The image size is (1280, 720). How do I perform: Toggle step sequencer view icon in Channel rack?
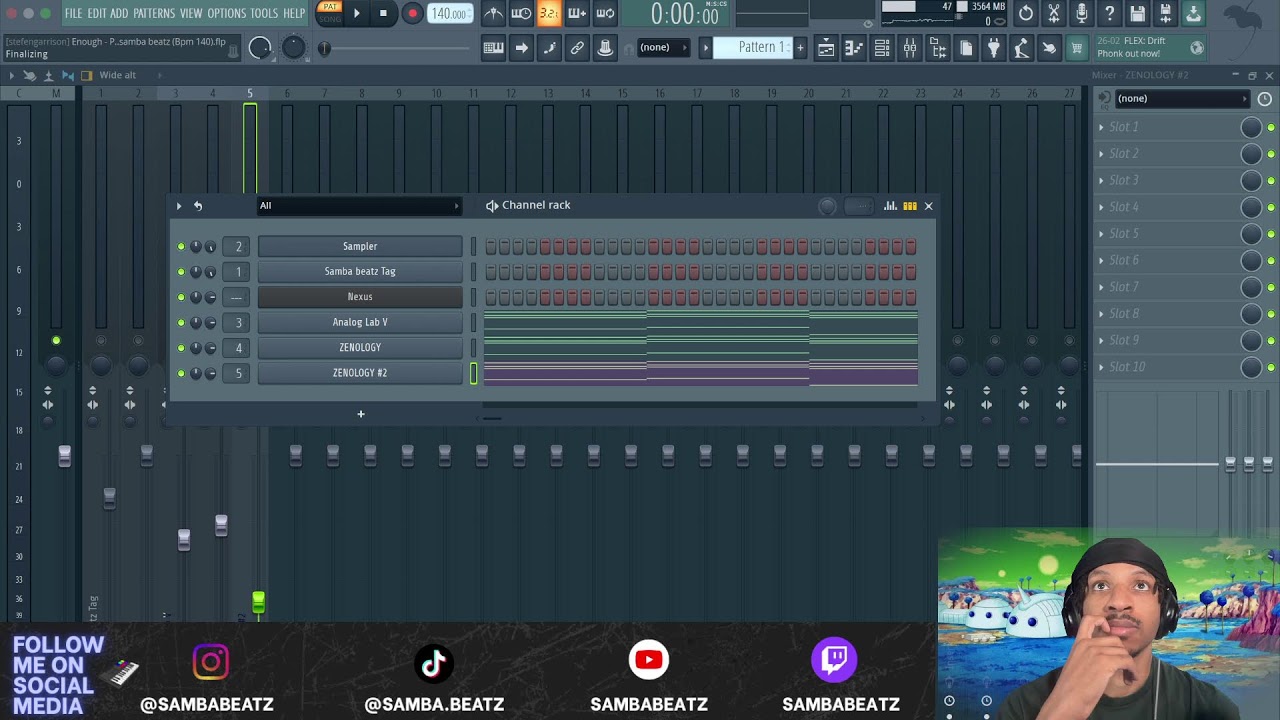coord(910,206)
